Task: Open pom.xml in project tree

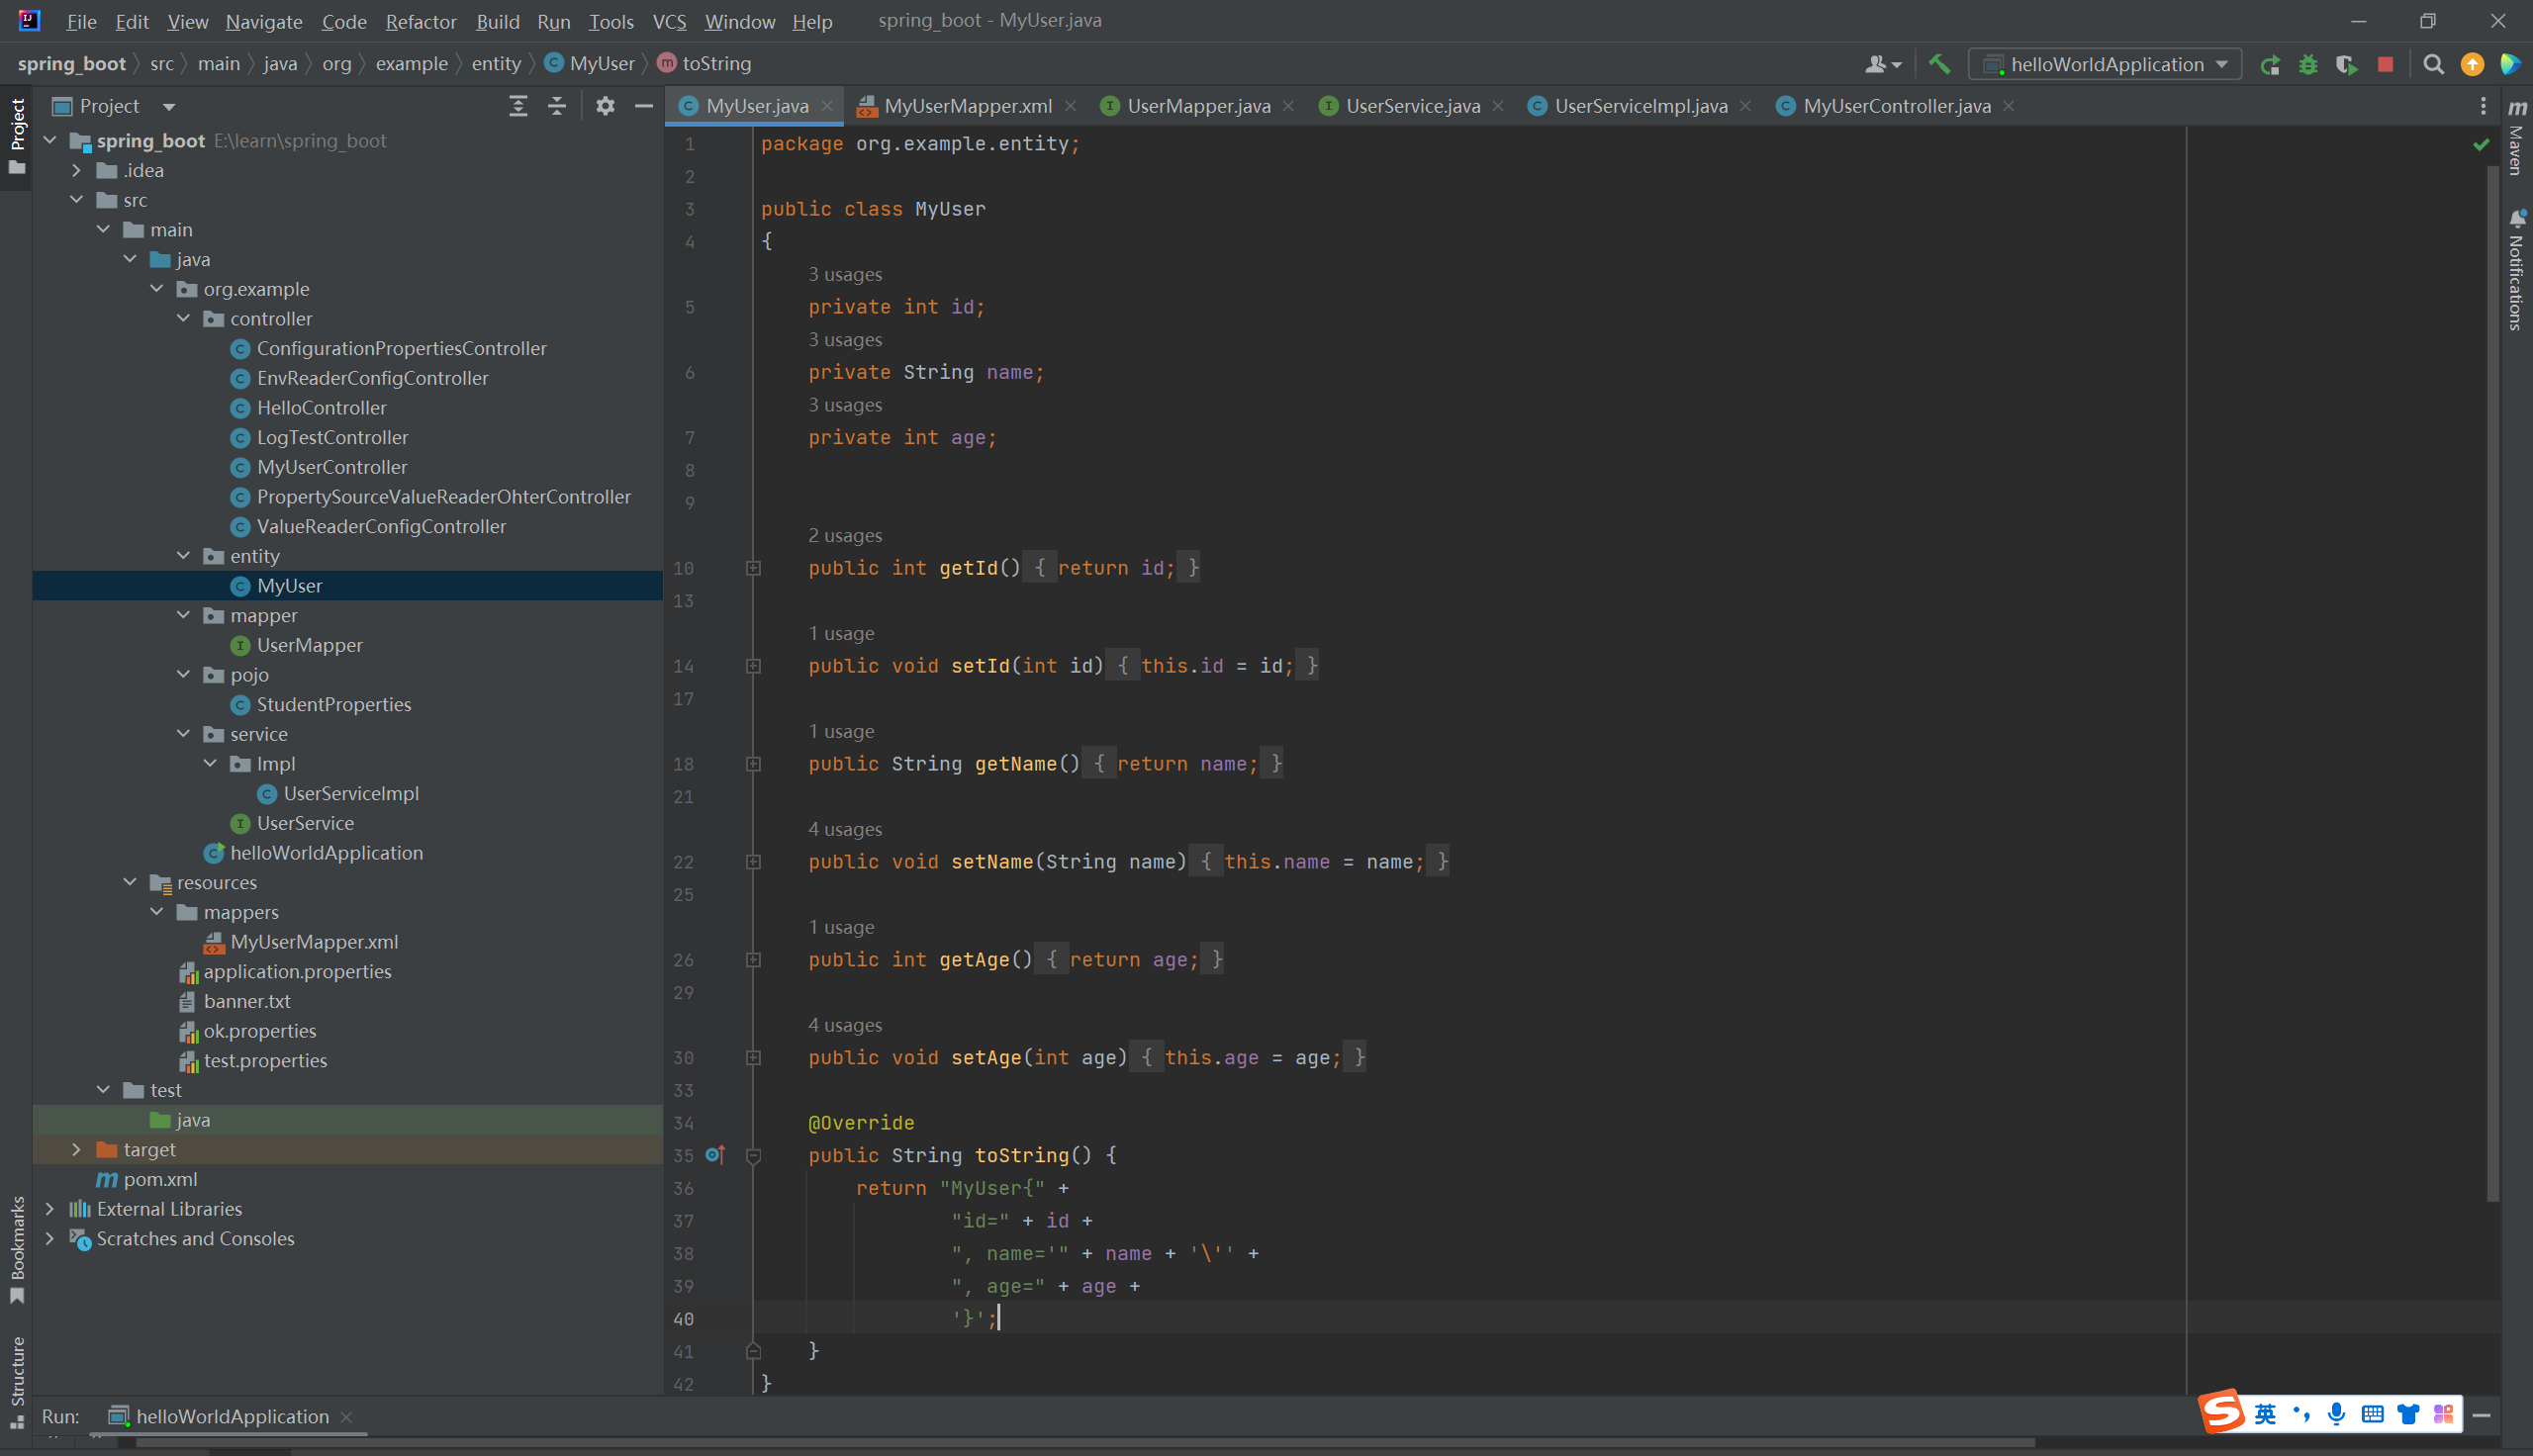Action: [x=160, y=1179]
